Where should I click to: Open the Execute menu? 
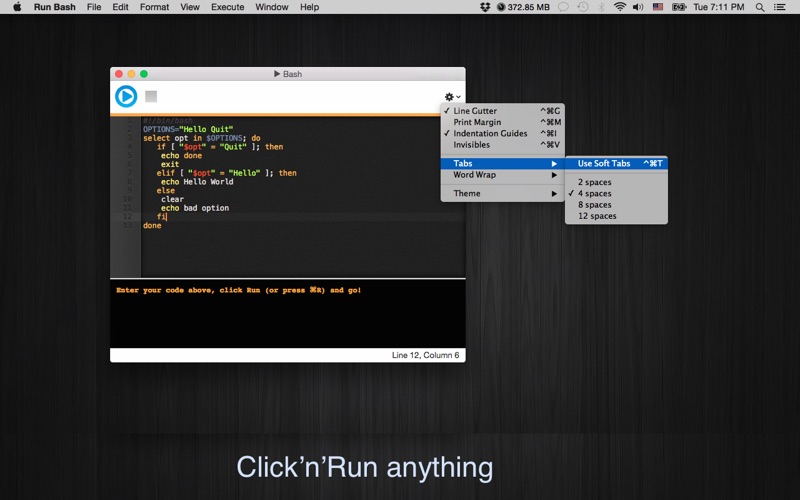tap(228, 7)
